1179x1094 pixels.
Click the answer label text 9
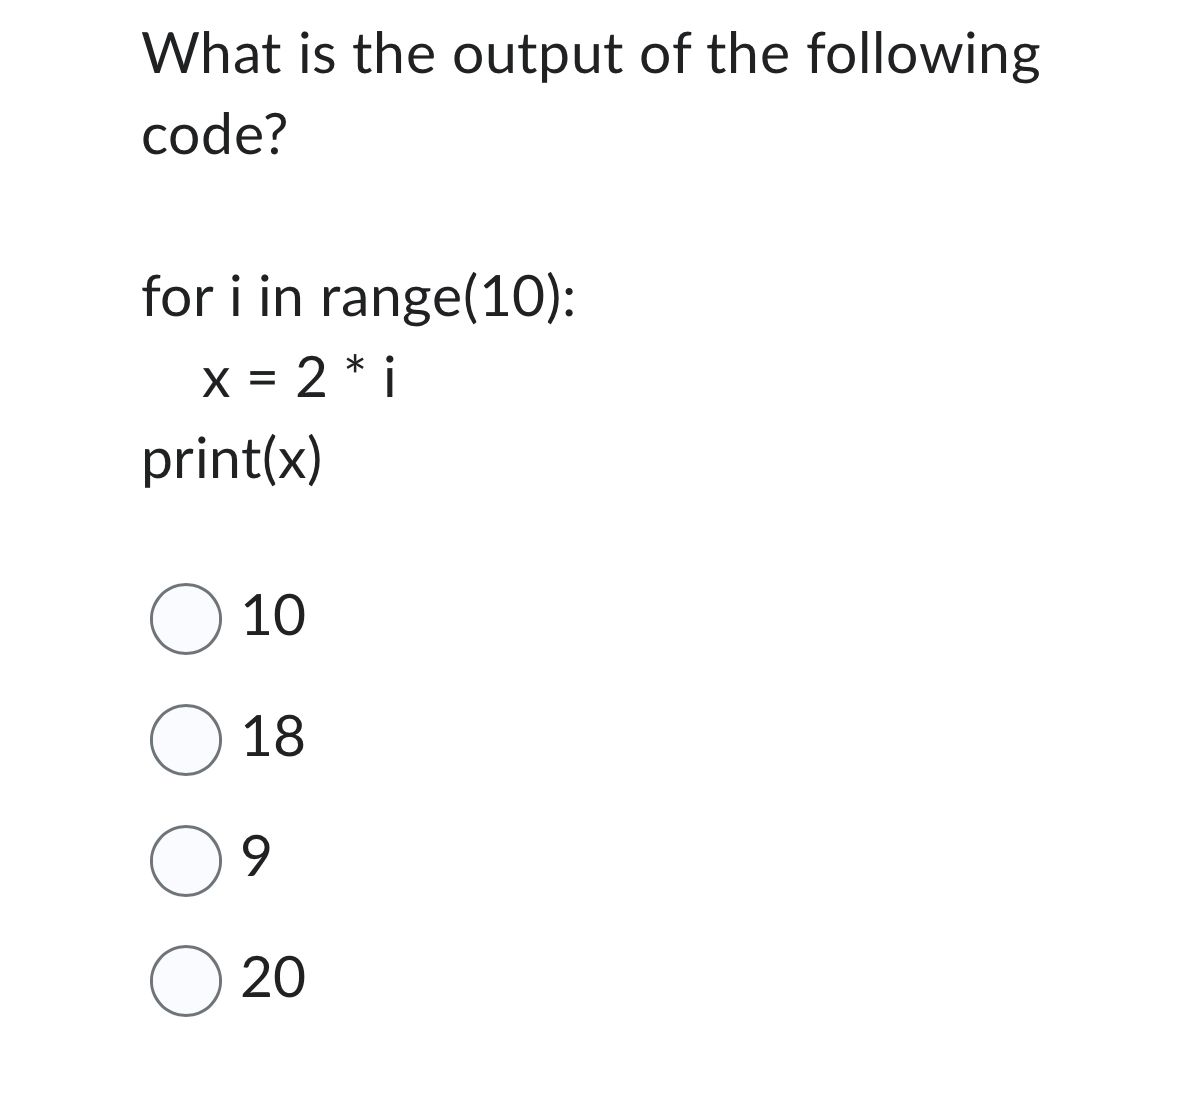pos(260,858)
